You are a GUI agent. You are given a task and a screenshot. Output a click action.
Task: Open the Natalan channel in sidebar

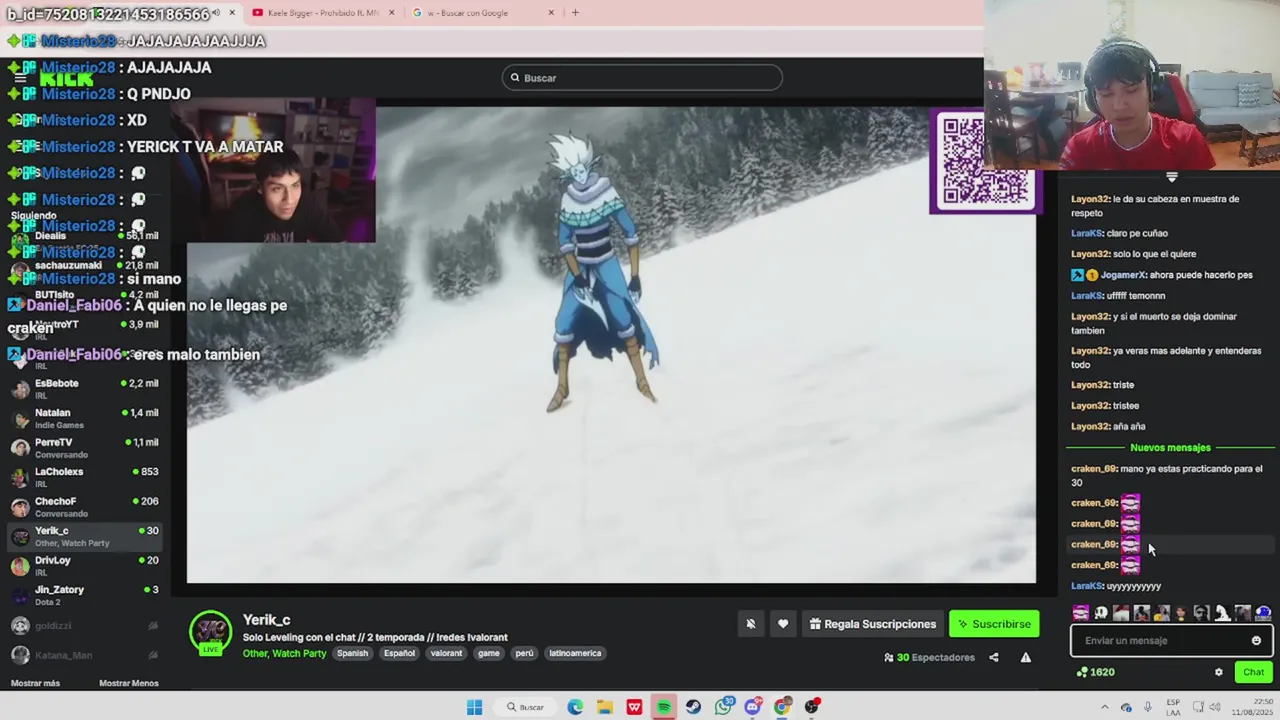[84, 418]
